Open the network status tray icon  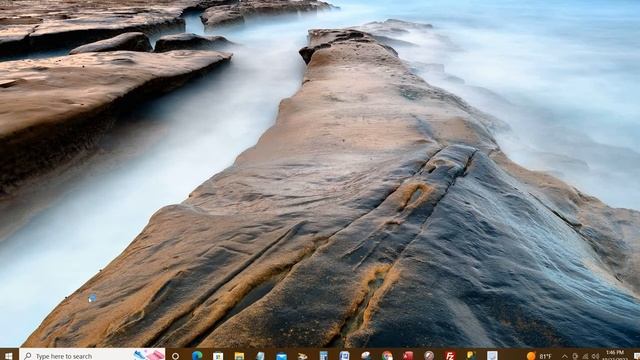coord(586,356)
